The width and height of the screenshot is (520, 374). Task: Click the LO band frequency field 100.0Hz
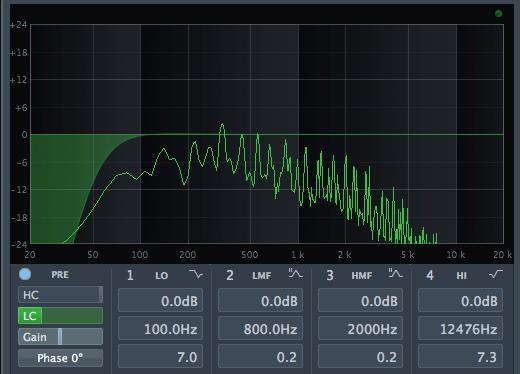[160, 329]
